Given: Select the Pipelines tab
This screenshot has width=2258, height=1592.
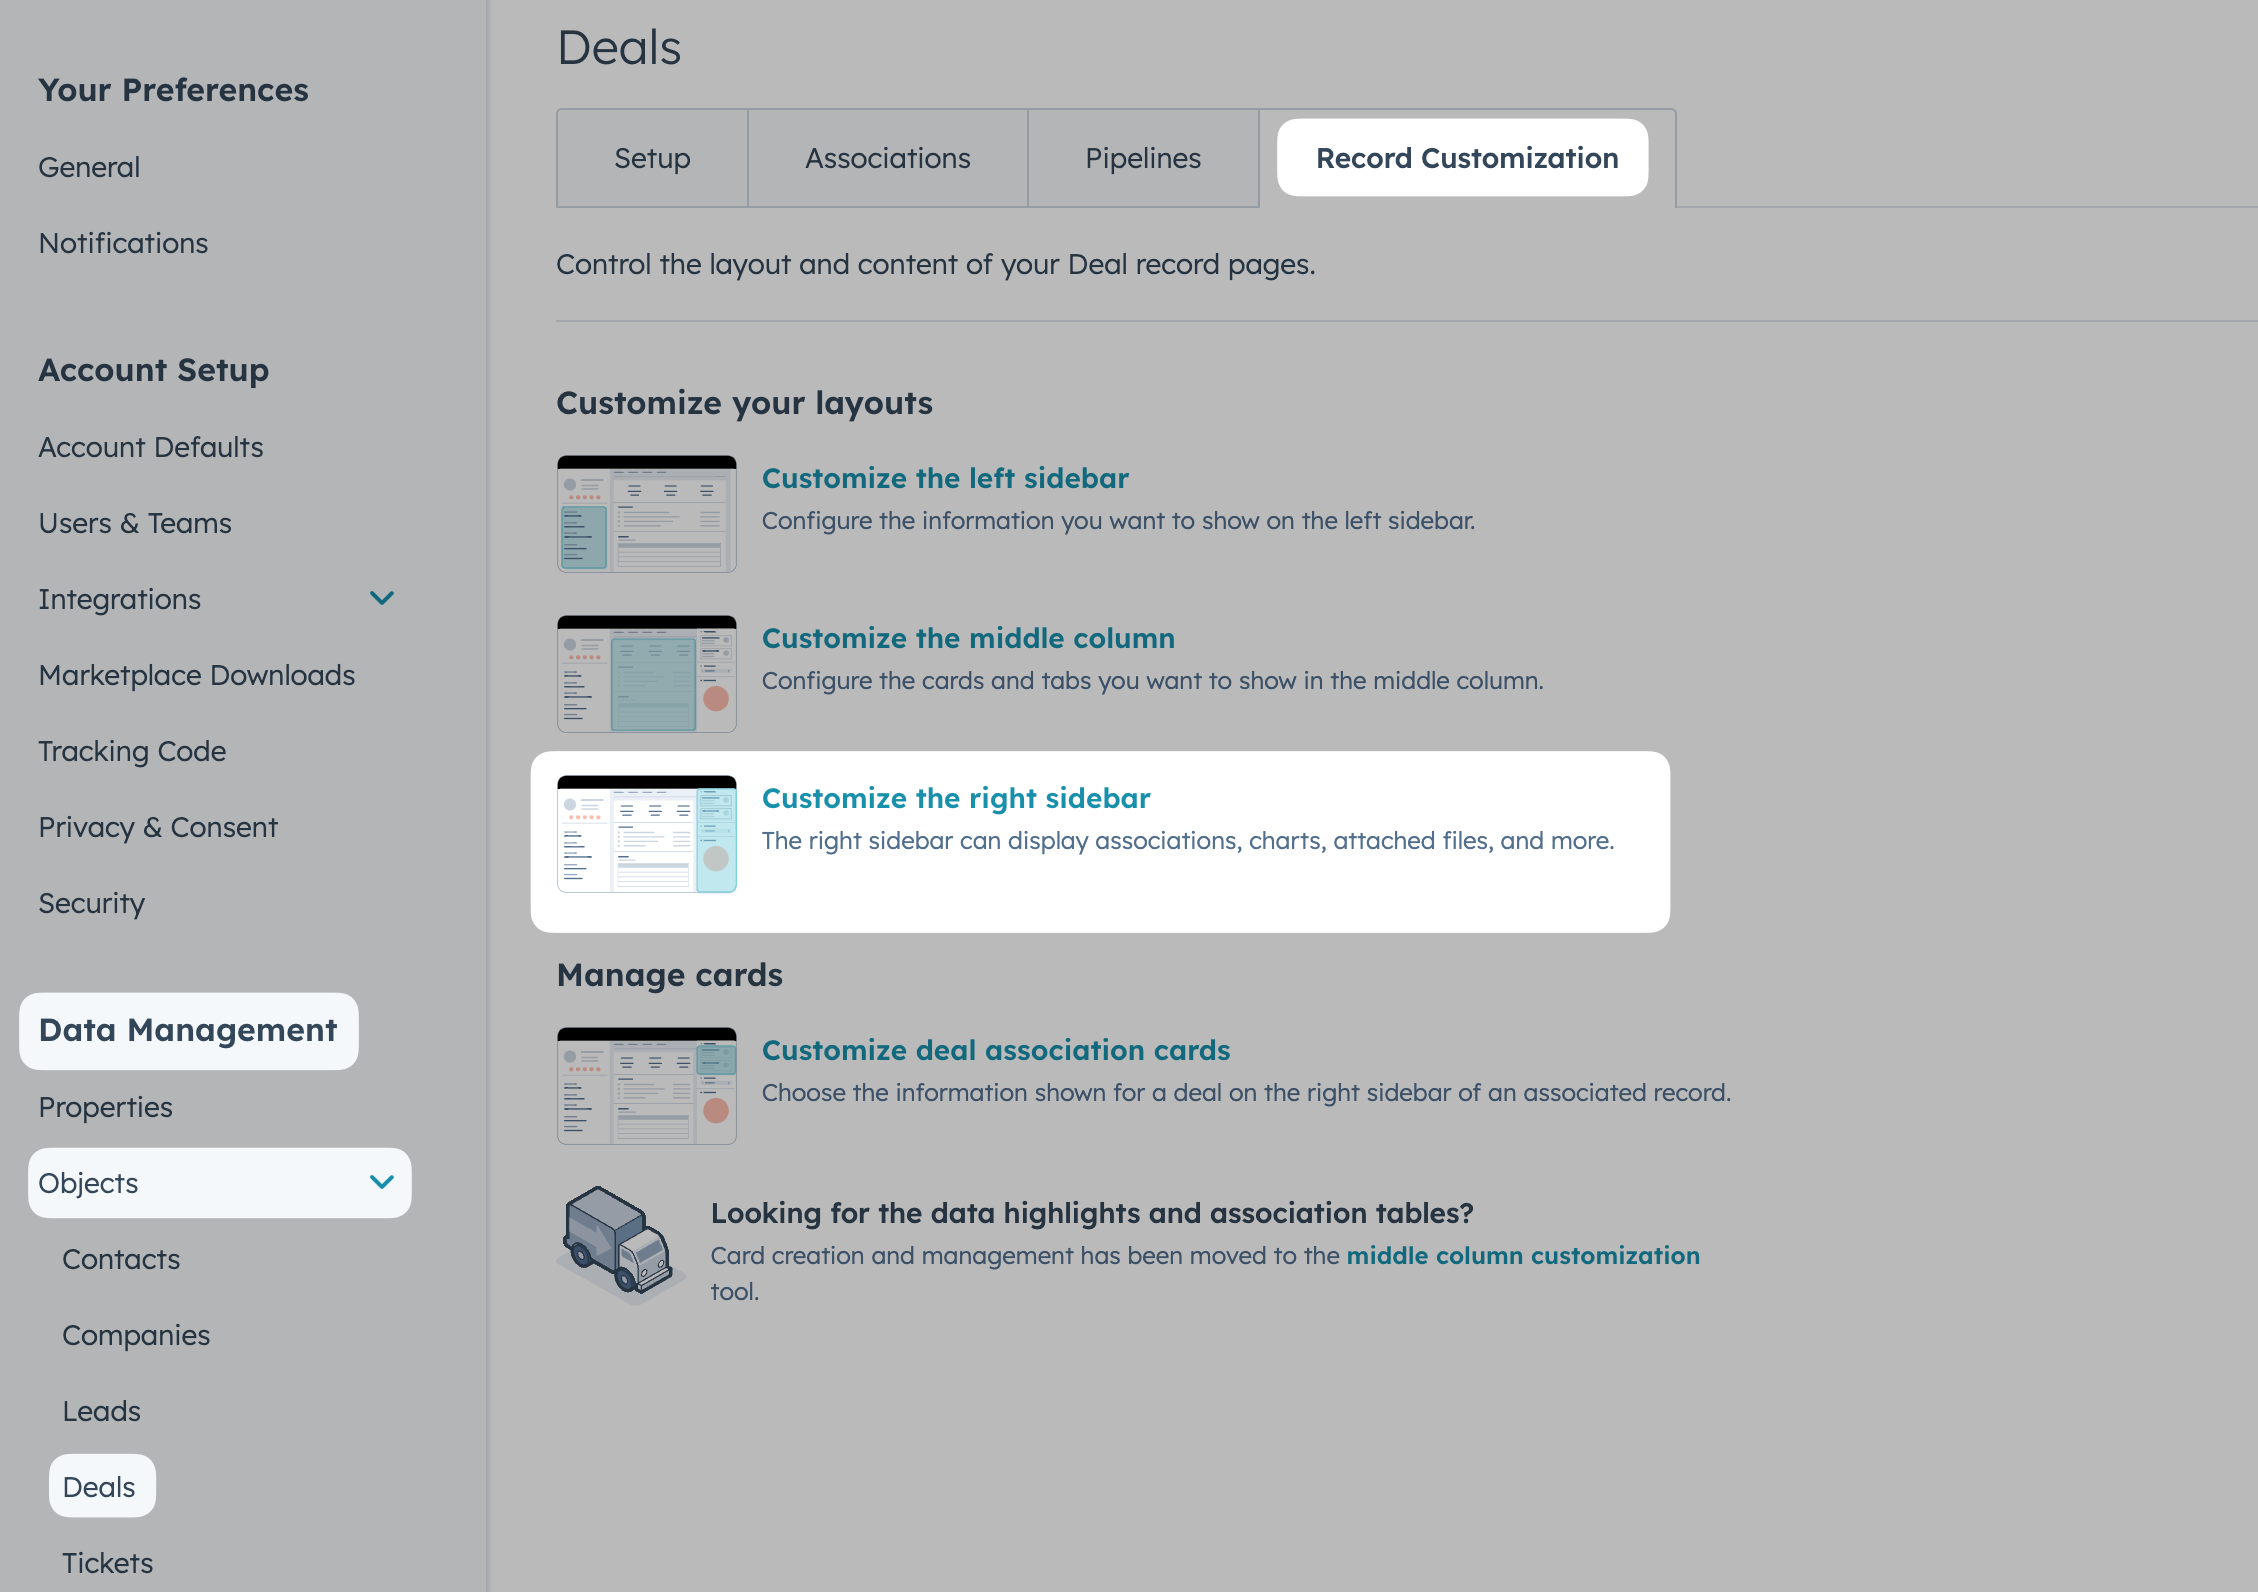Looking at the screenshot, I should click(1142, 158).
